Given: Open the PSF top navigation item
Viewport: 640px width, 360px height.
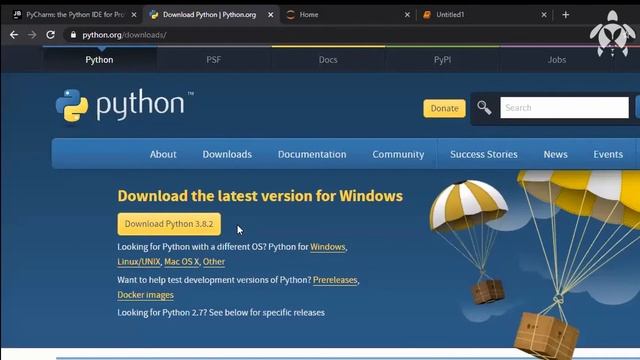Looking at the screenshot, I should 213,60.
